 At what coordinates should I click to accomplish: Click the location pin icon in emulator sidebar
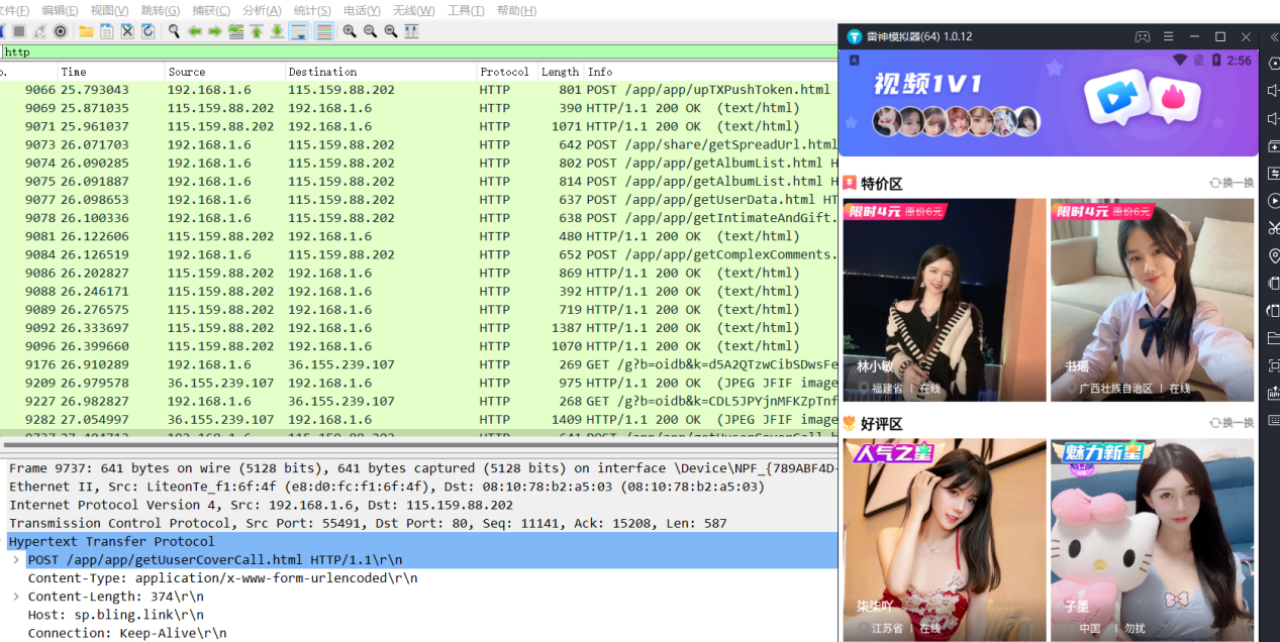click(1272, 255)
